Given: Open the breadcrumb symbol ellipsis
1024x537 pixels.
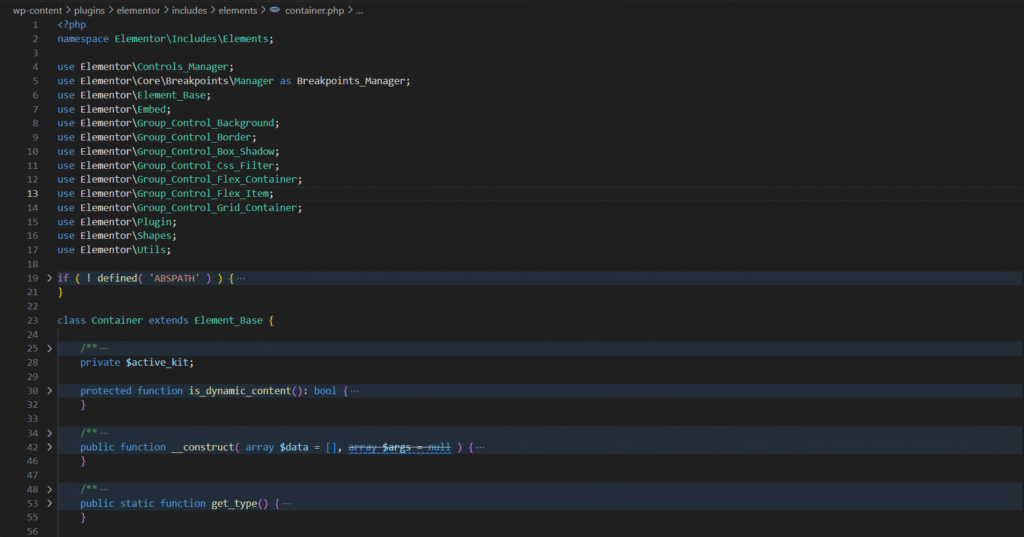Looking at the screenshot, I should click(x=360, y=9).
